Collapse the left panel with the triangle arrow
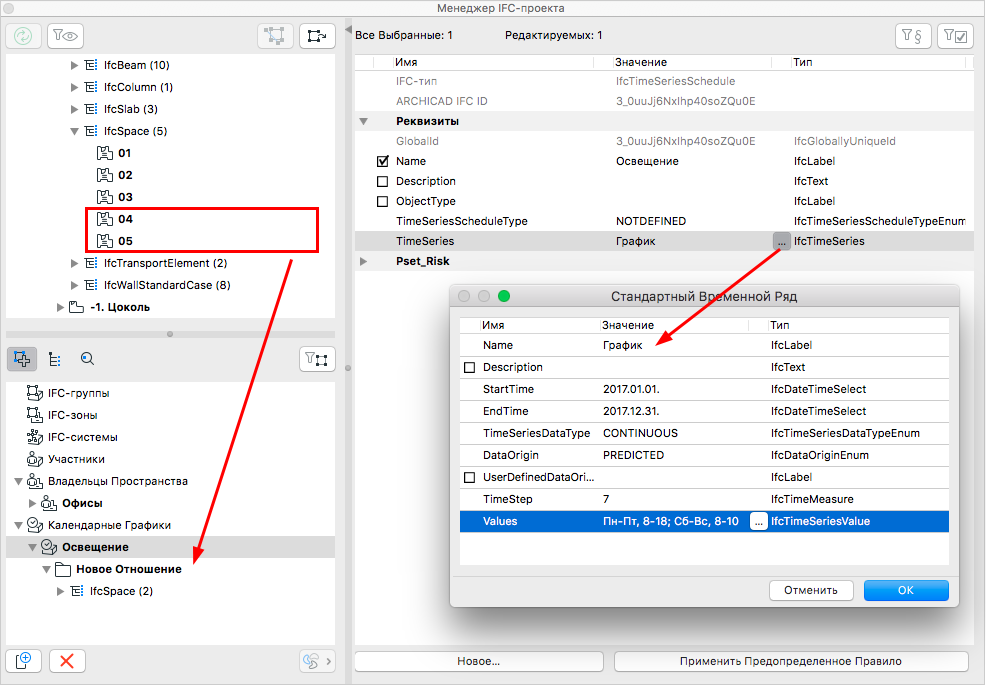The image size is (986, 687). (x=348, y=30)
